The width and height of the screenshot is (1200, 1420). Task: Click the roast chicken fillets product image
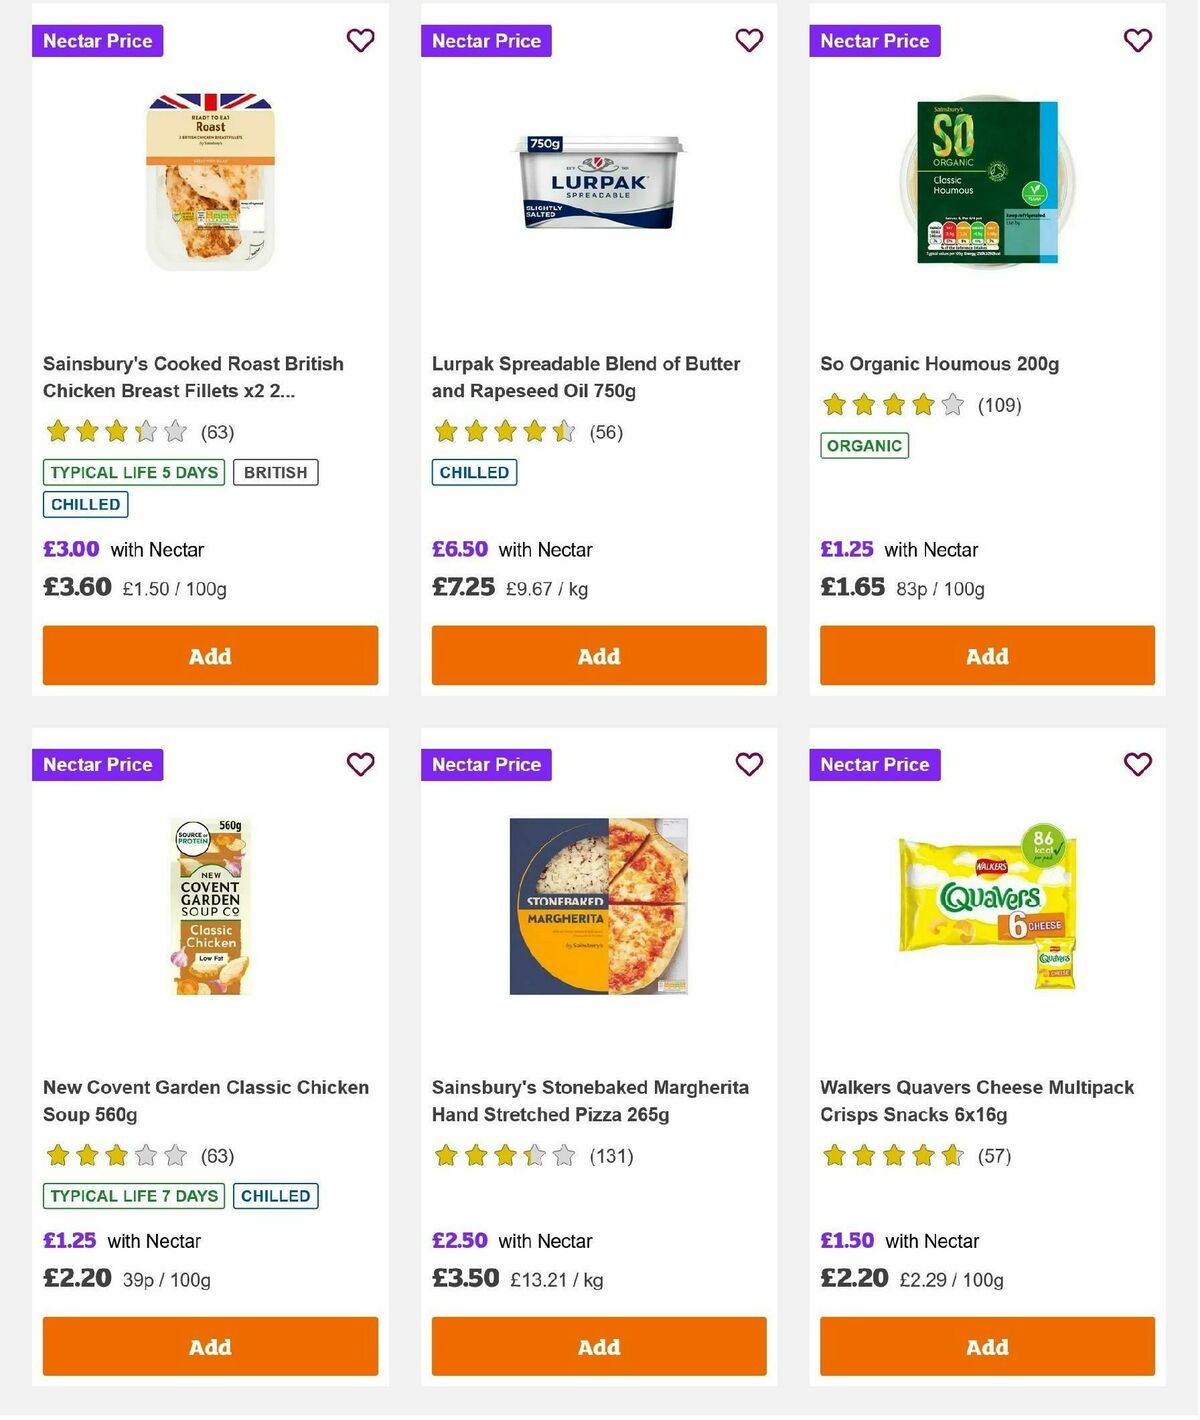210,180
